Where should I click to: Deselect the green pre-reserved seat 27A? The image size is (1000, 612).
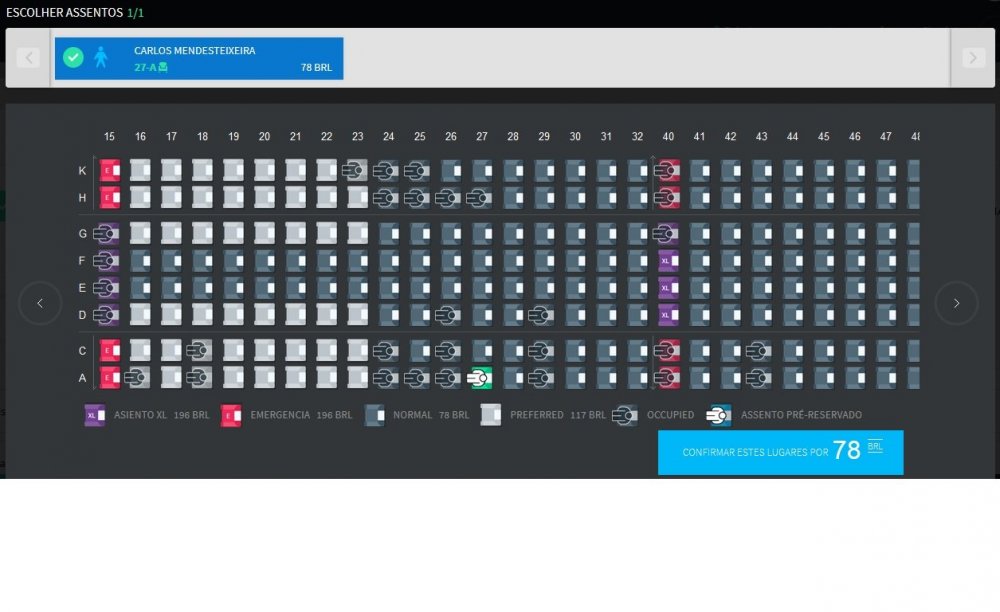481,378
